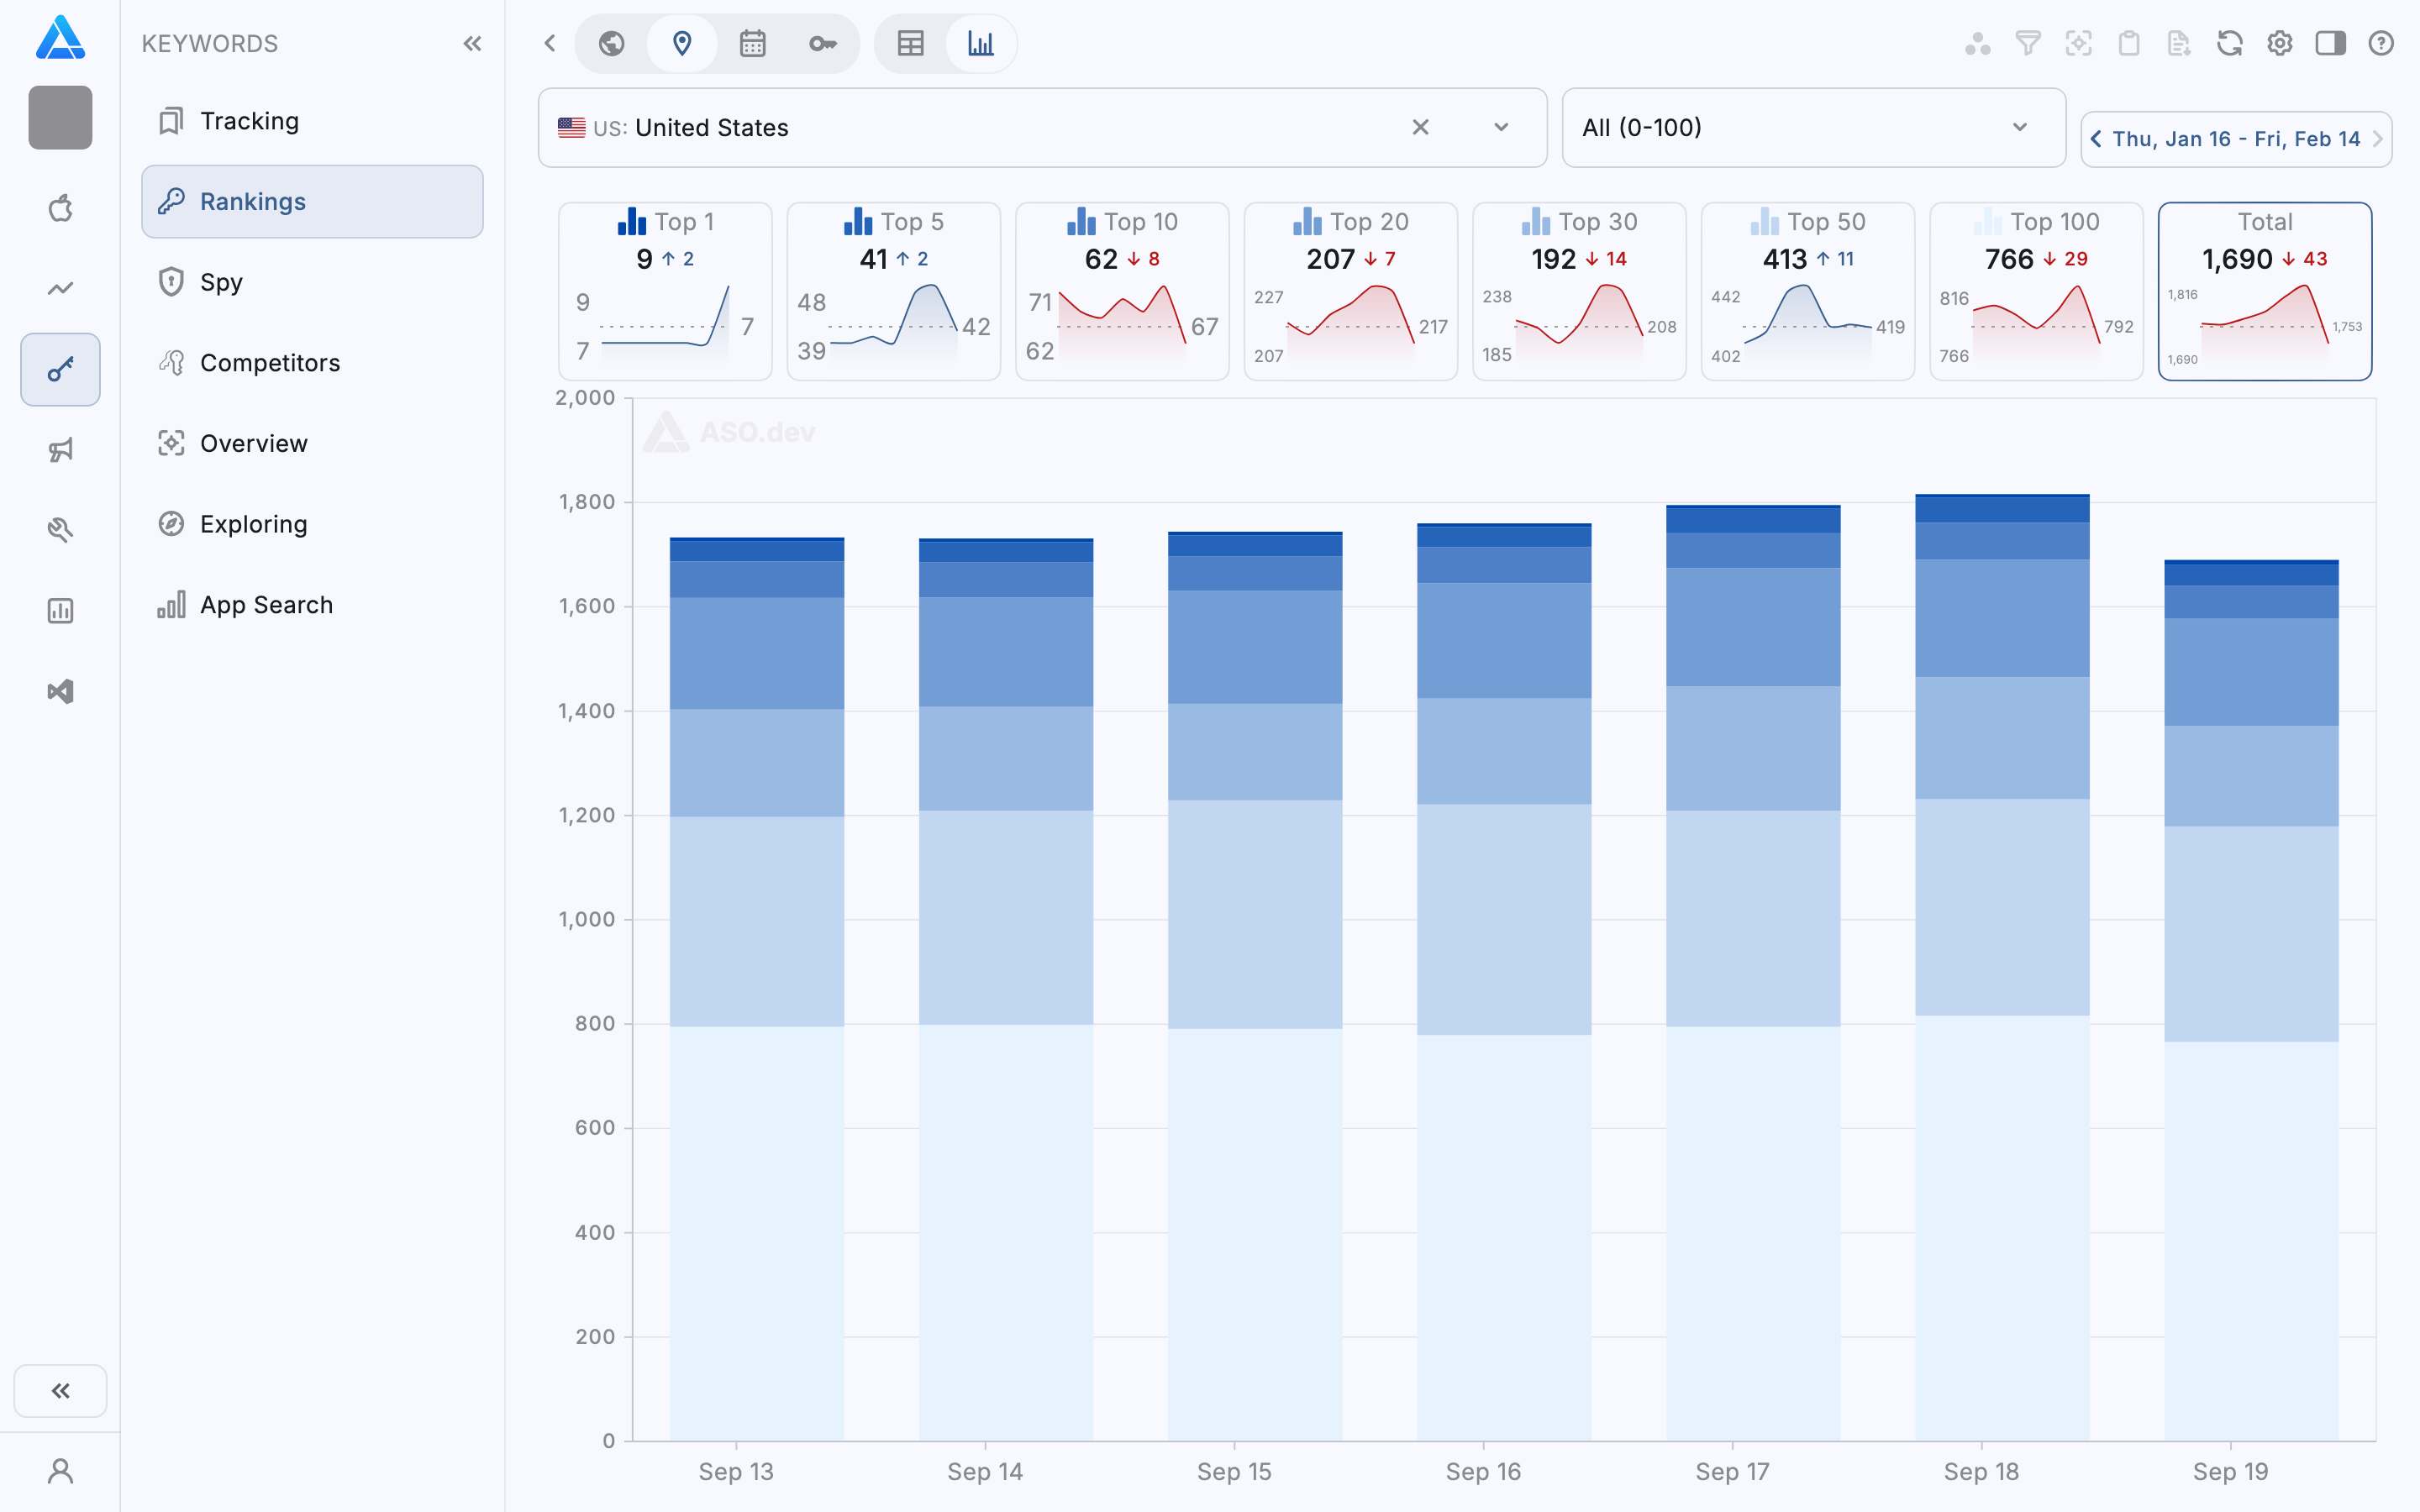2420x1512 pixels.
Task: Collapse the Keywords sidebar panel
Action: [472, 43]
